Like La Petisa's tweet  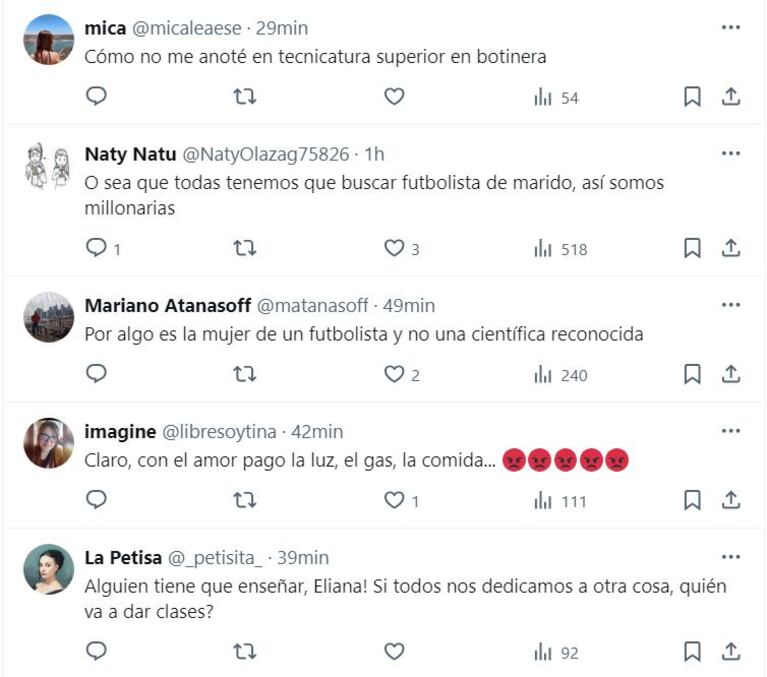[395, 652]
